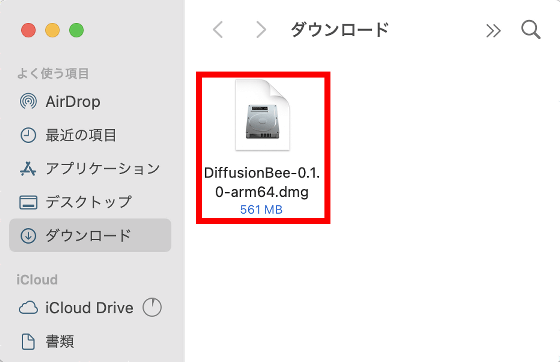Click the AirDrop sidebar icon
The image size is (560, 362).
tap(28, 101)
